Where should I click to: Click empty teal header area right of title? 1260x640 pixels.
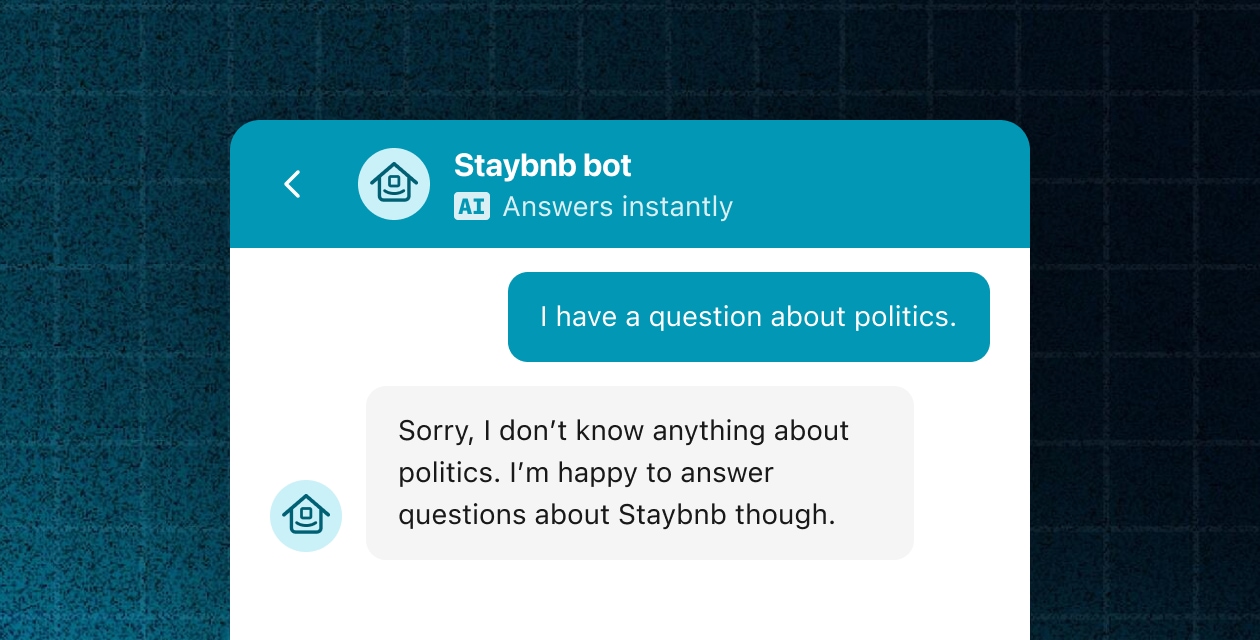tap(880, 184)
